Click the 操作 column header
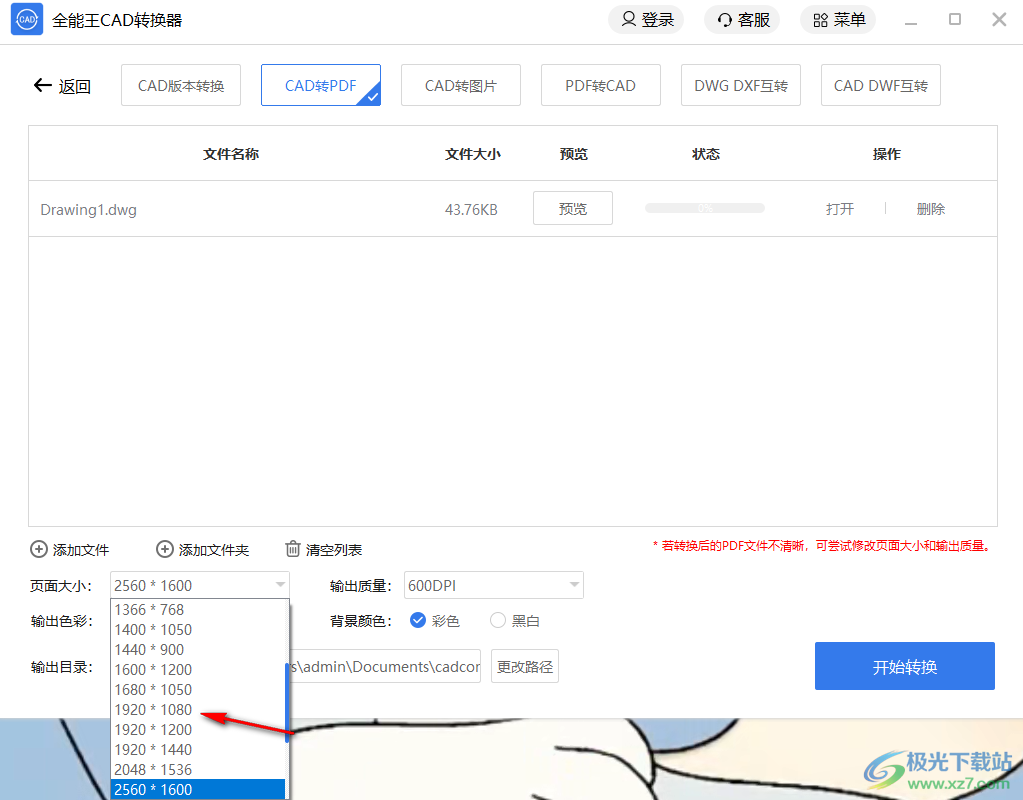1023x800 pixels. coord(887,154)
